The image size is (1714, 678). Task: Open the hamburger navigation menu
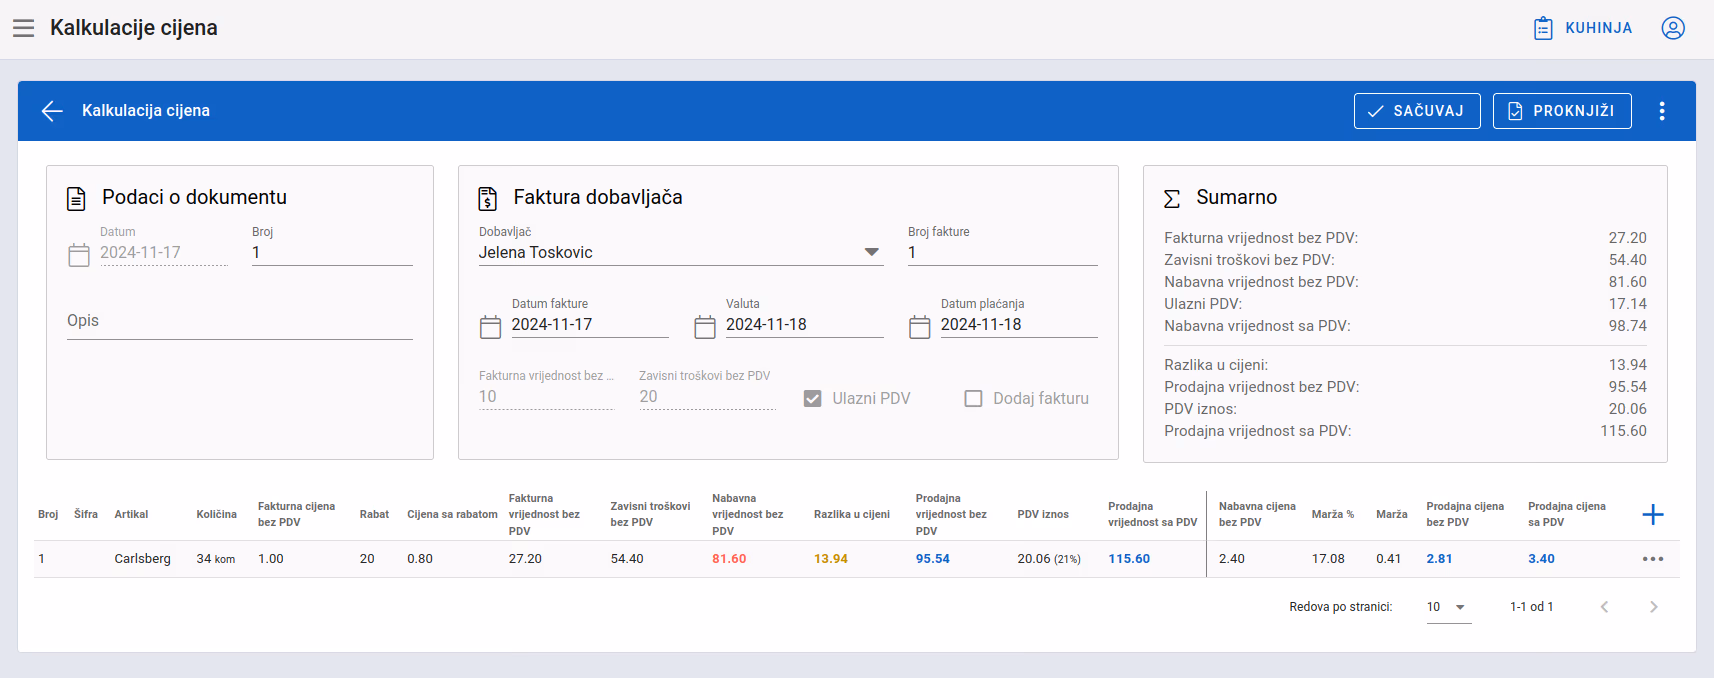[x=24, y=28]
